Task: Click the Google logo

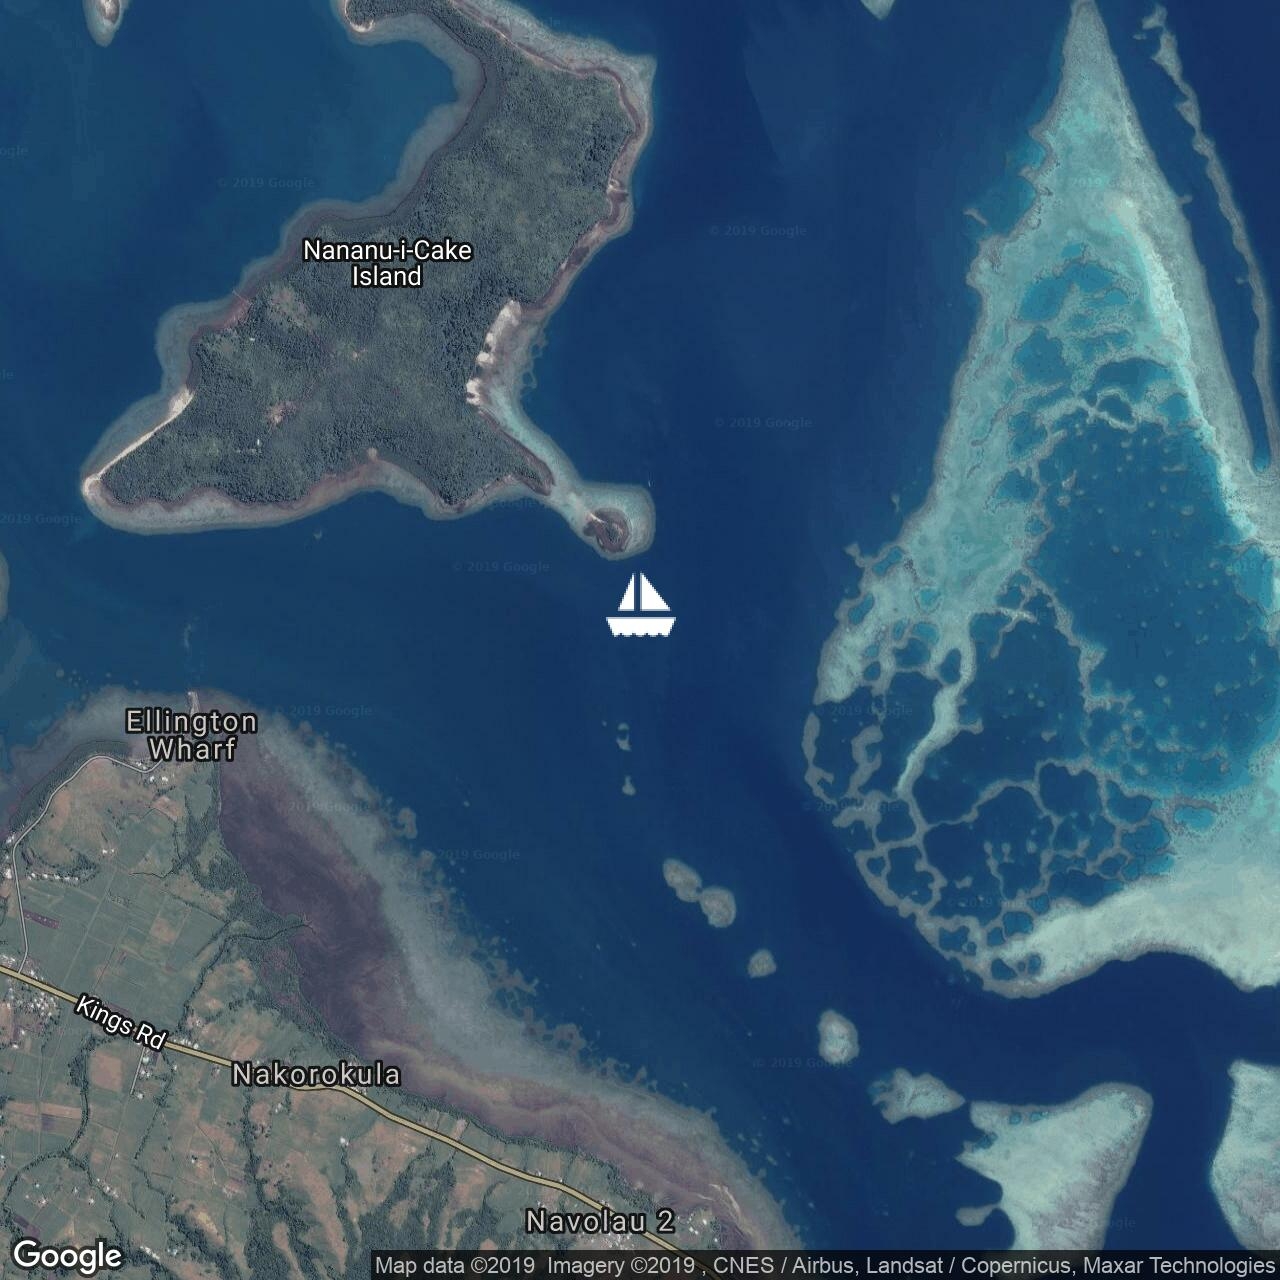Action: [x=67, y=1255]
